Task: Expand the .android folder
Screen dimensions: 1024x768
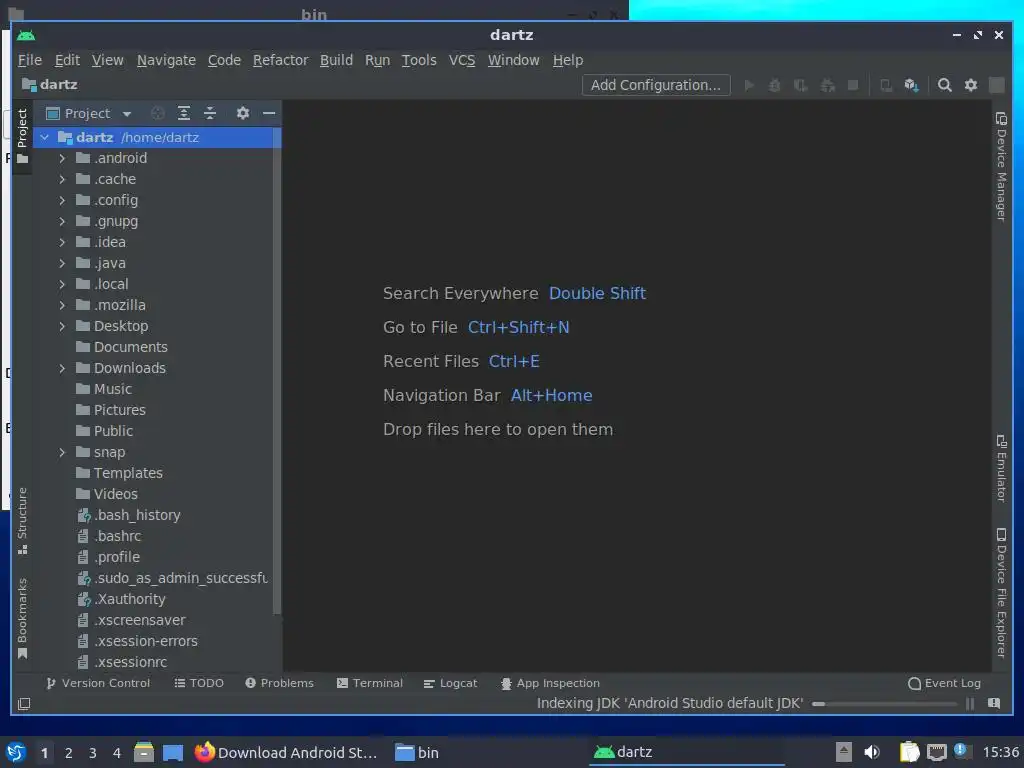Action: point(62,158)
